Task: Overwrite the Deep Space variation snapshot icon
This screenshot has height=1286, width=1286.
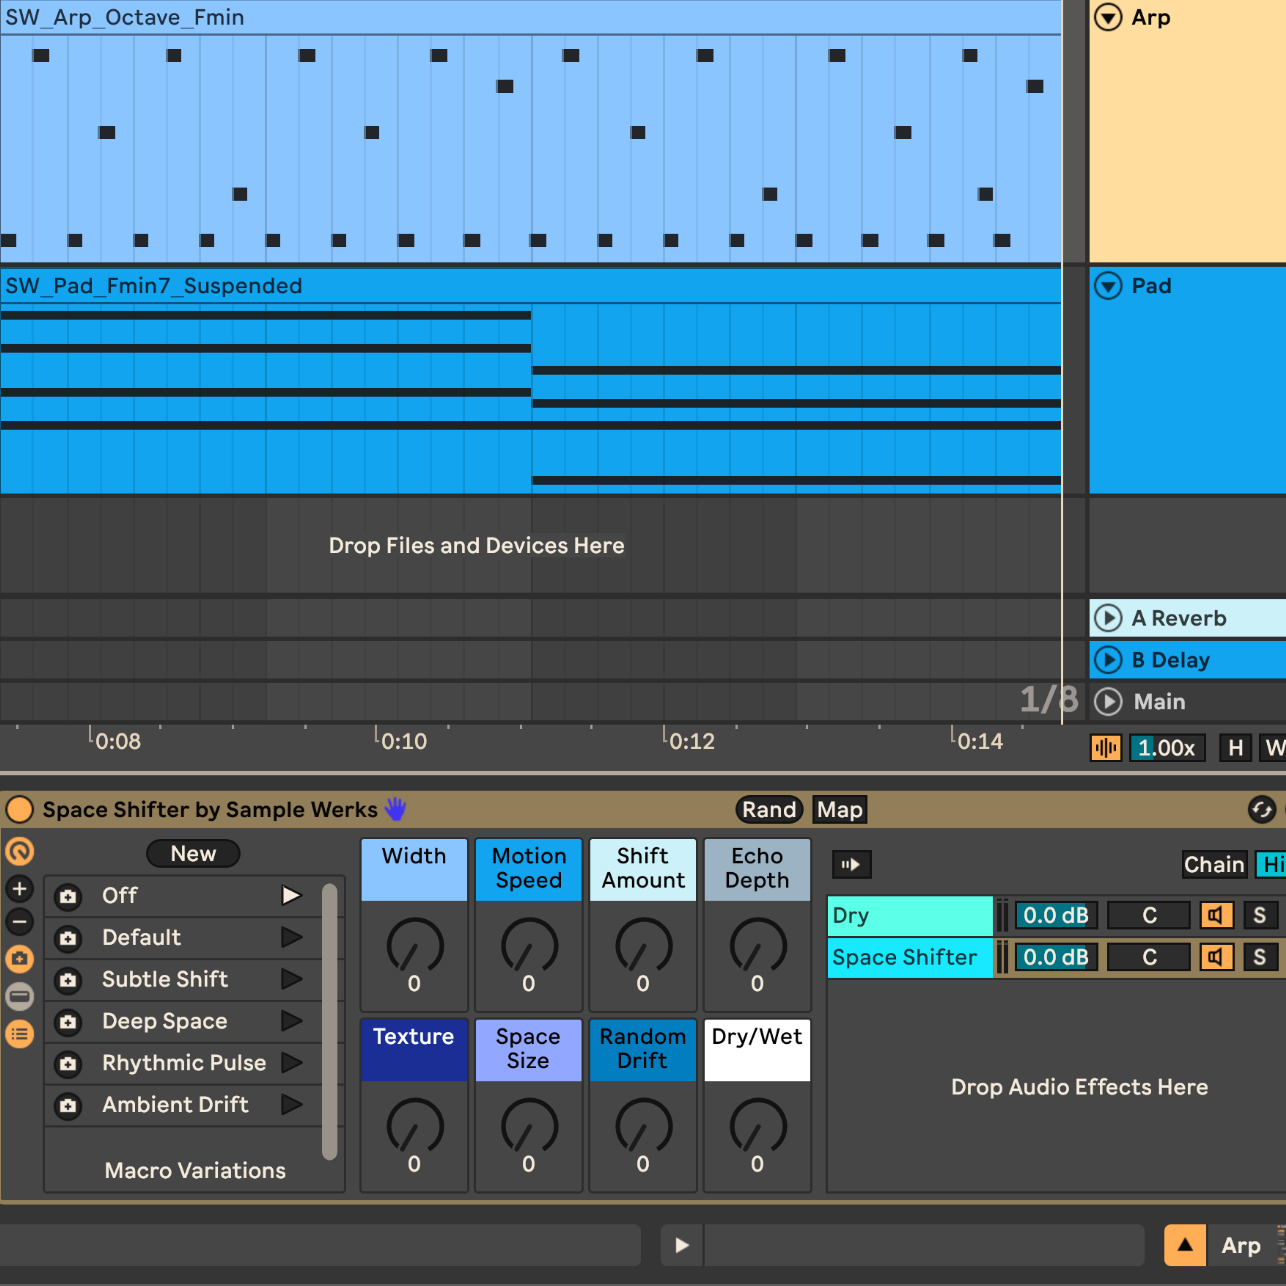Action: click(68, 1021)
